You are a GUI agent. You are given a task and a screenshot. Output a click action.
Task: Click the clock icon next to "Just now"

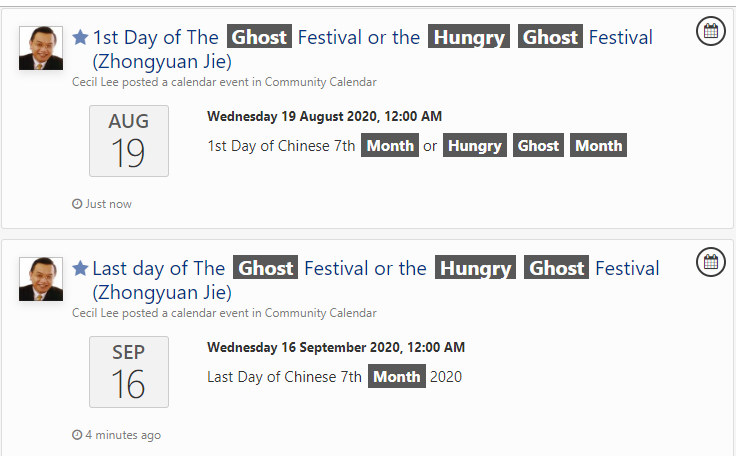tap(77, 204)
